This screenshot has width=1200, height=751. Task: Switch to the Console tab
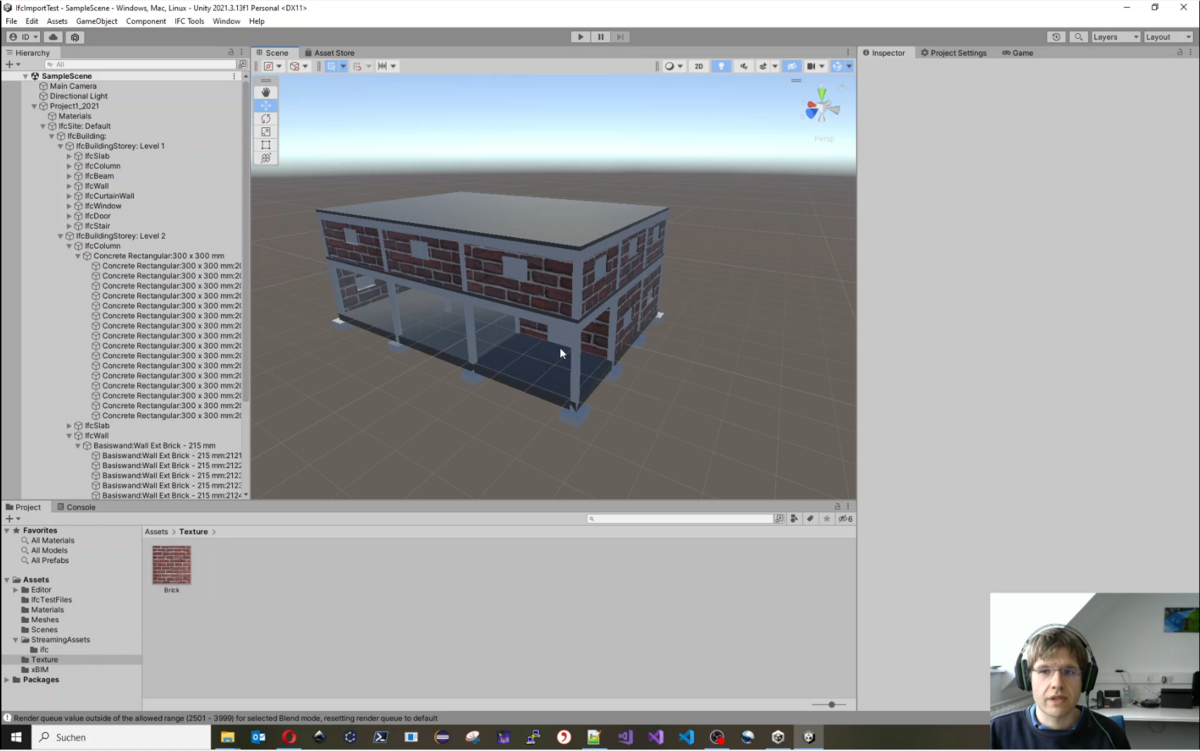coord(76,507)
